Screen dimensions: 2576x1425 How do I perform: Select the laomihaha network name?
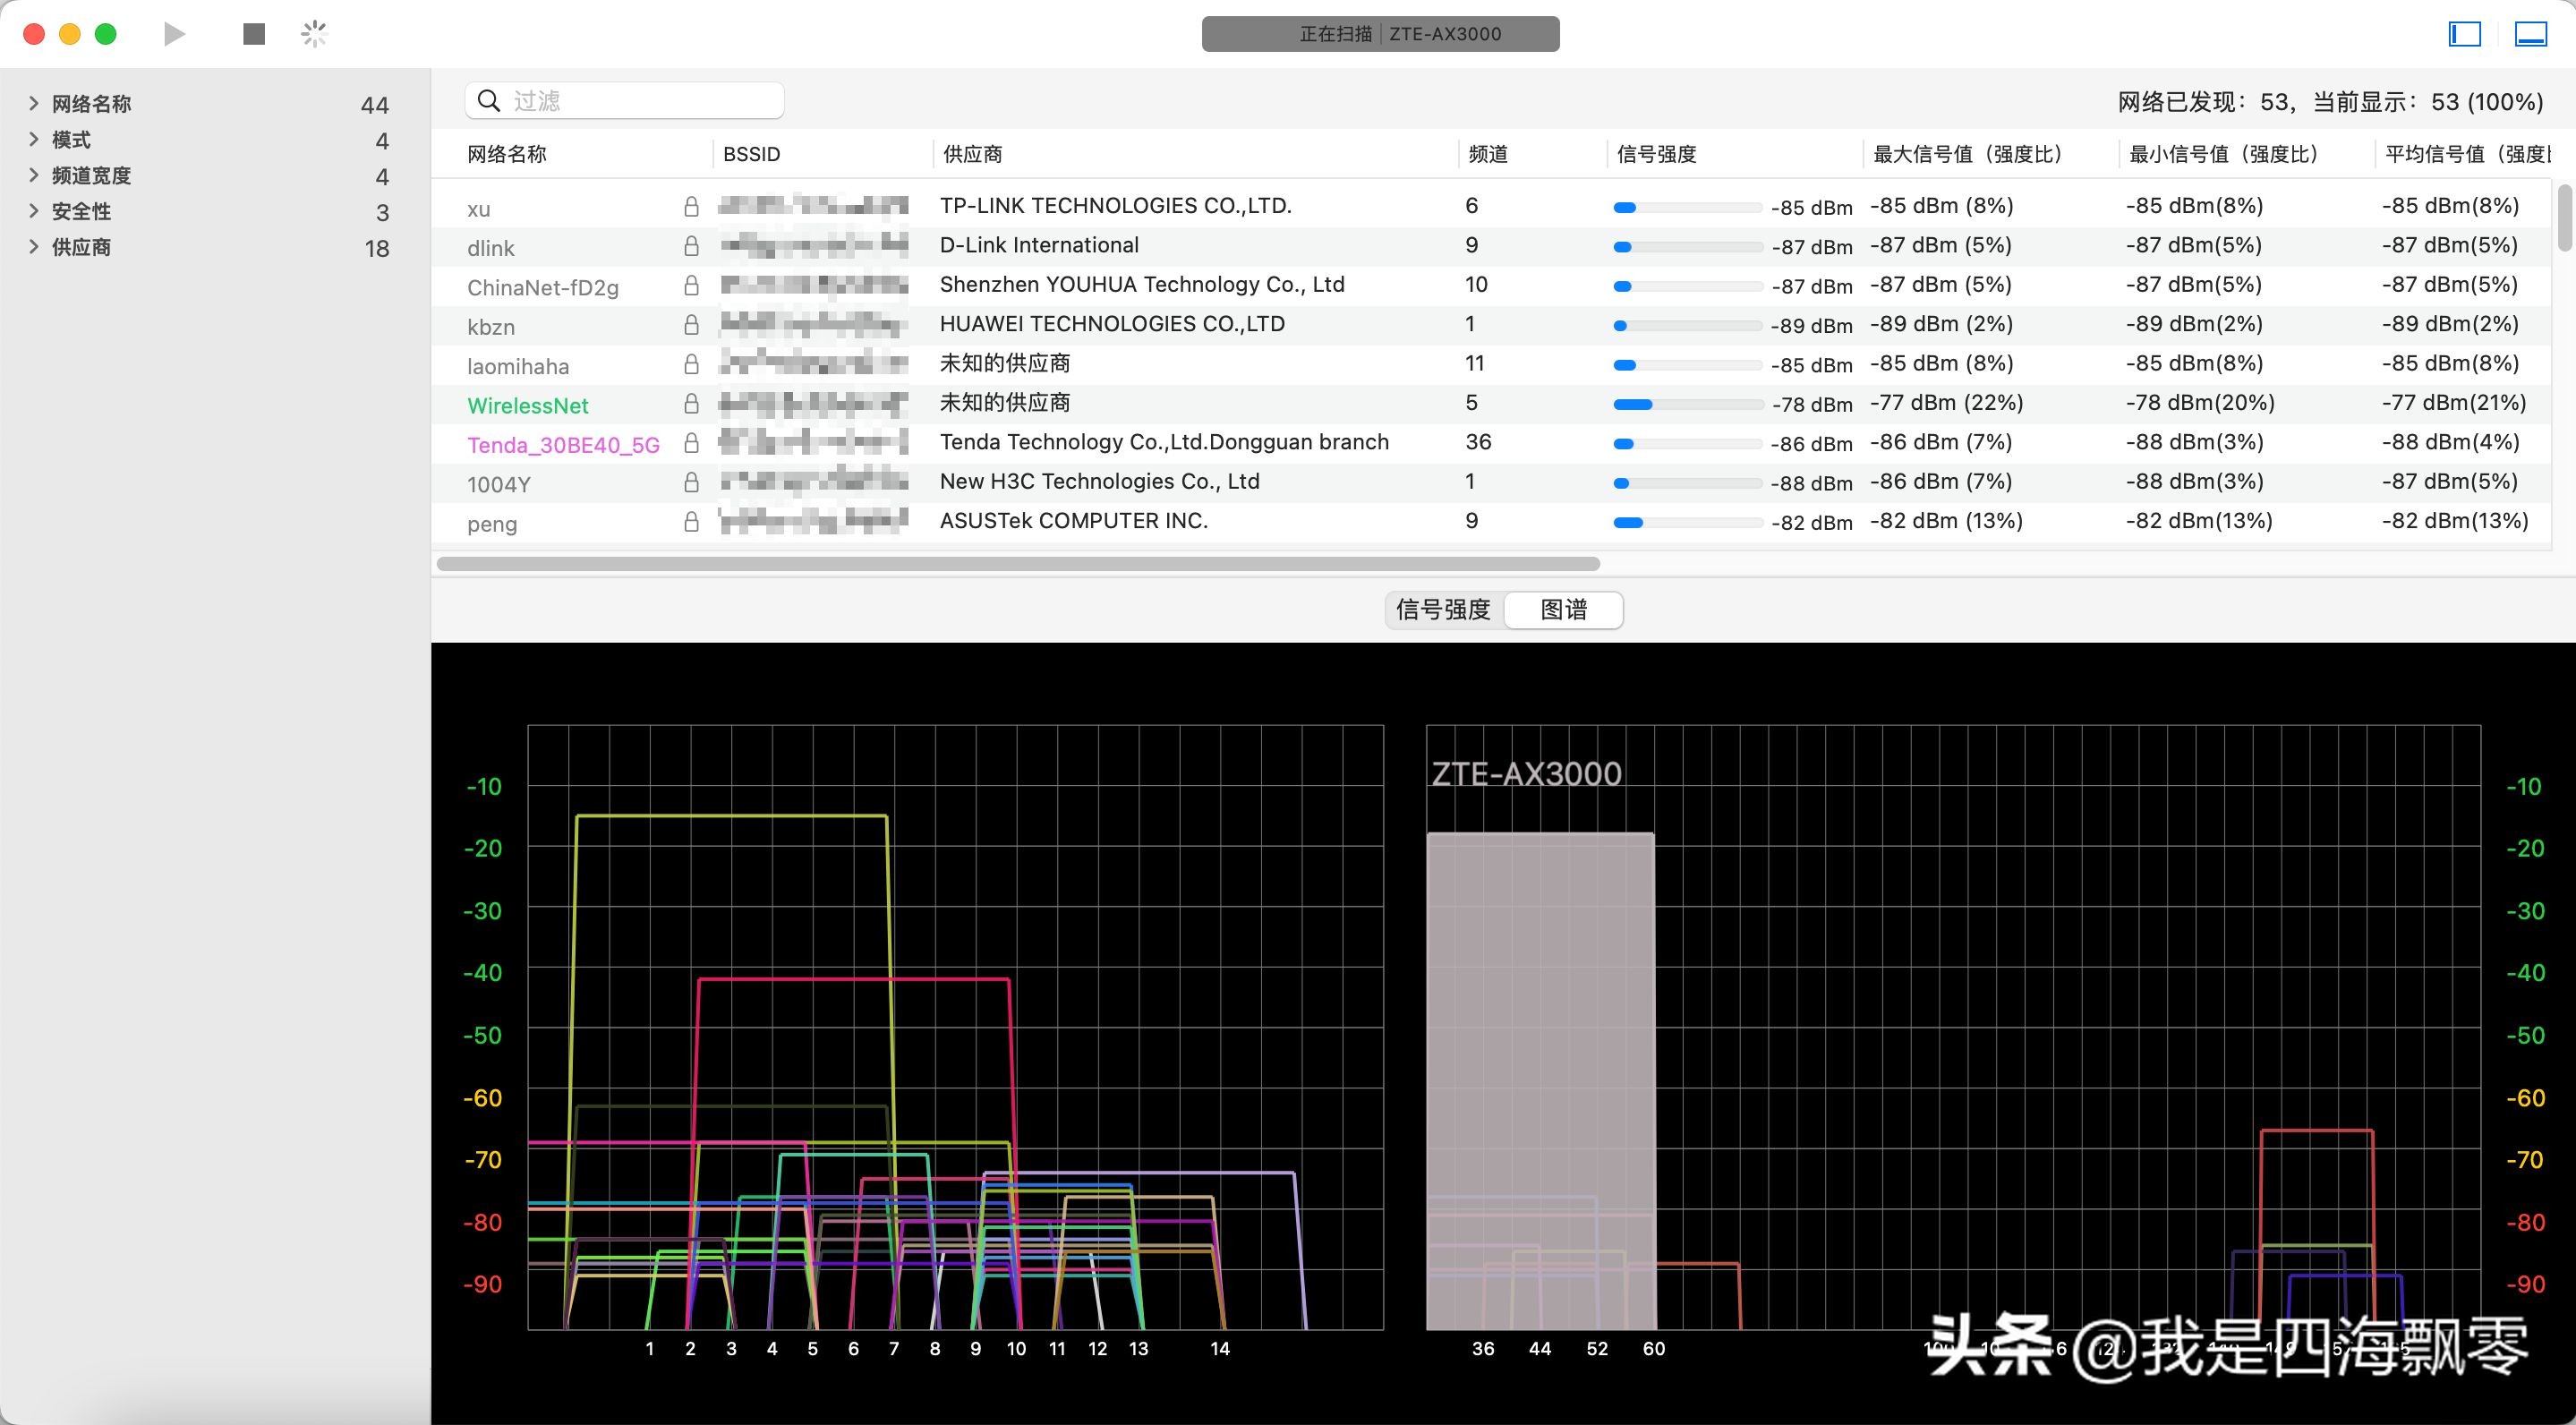point(518,366)
